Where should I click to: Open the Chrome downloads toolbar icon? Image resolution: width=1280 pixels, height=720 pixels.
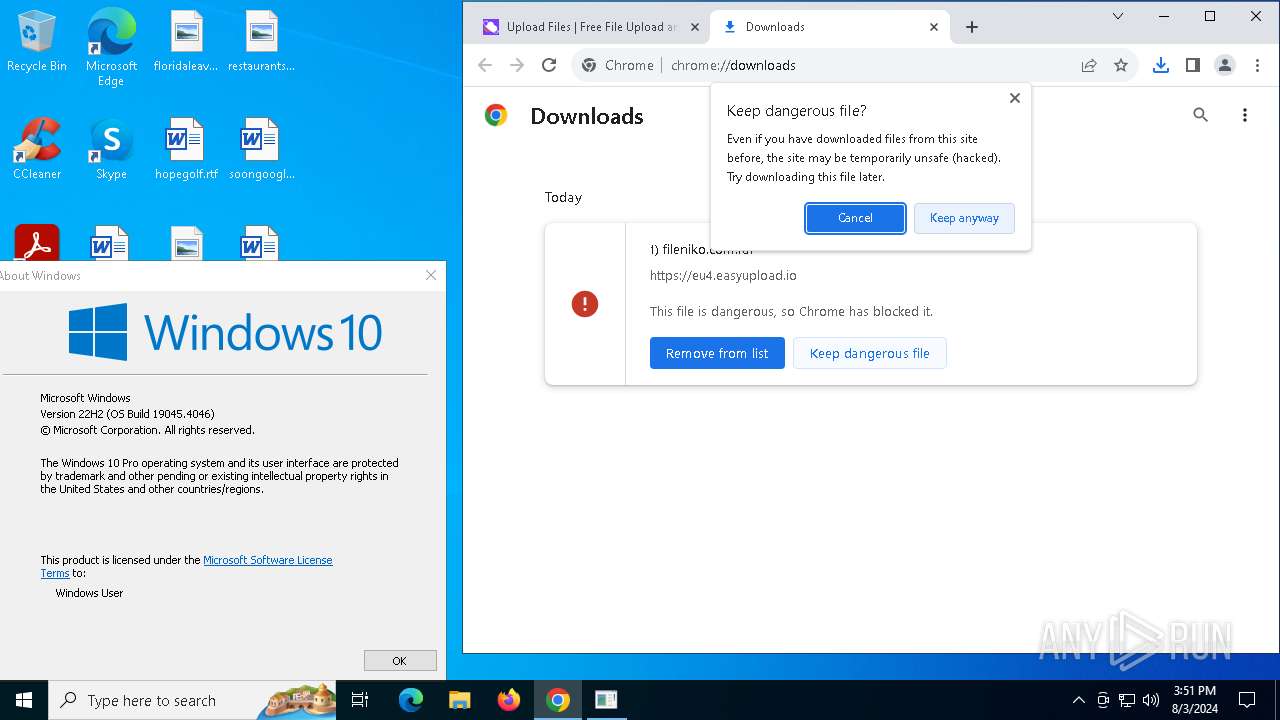(1160, 65)
